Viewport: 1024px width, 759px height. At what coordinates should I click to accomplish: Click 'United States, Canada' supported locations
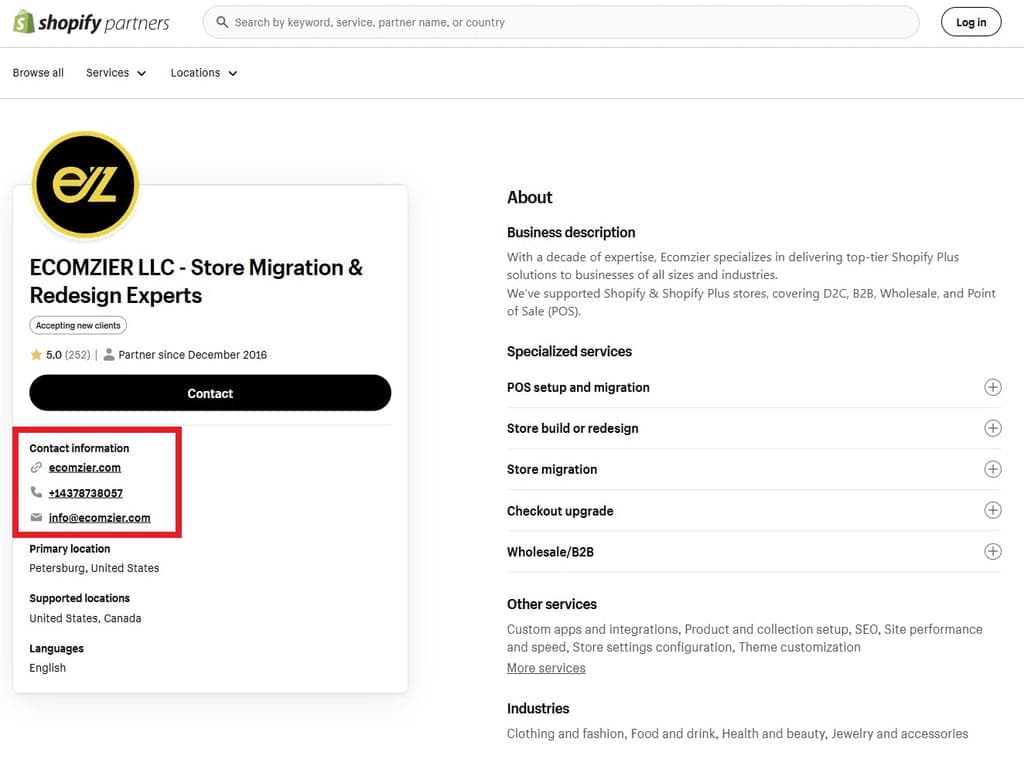point(85,618)
